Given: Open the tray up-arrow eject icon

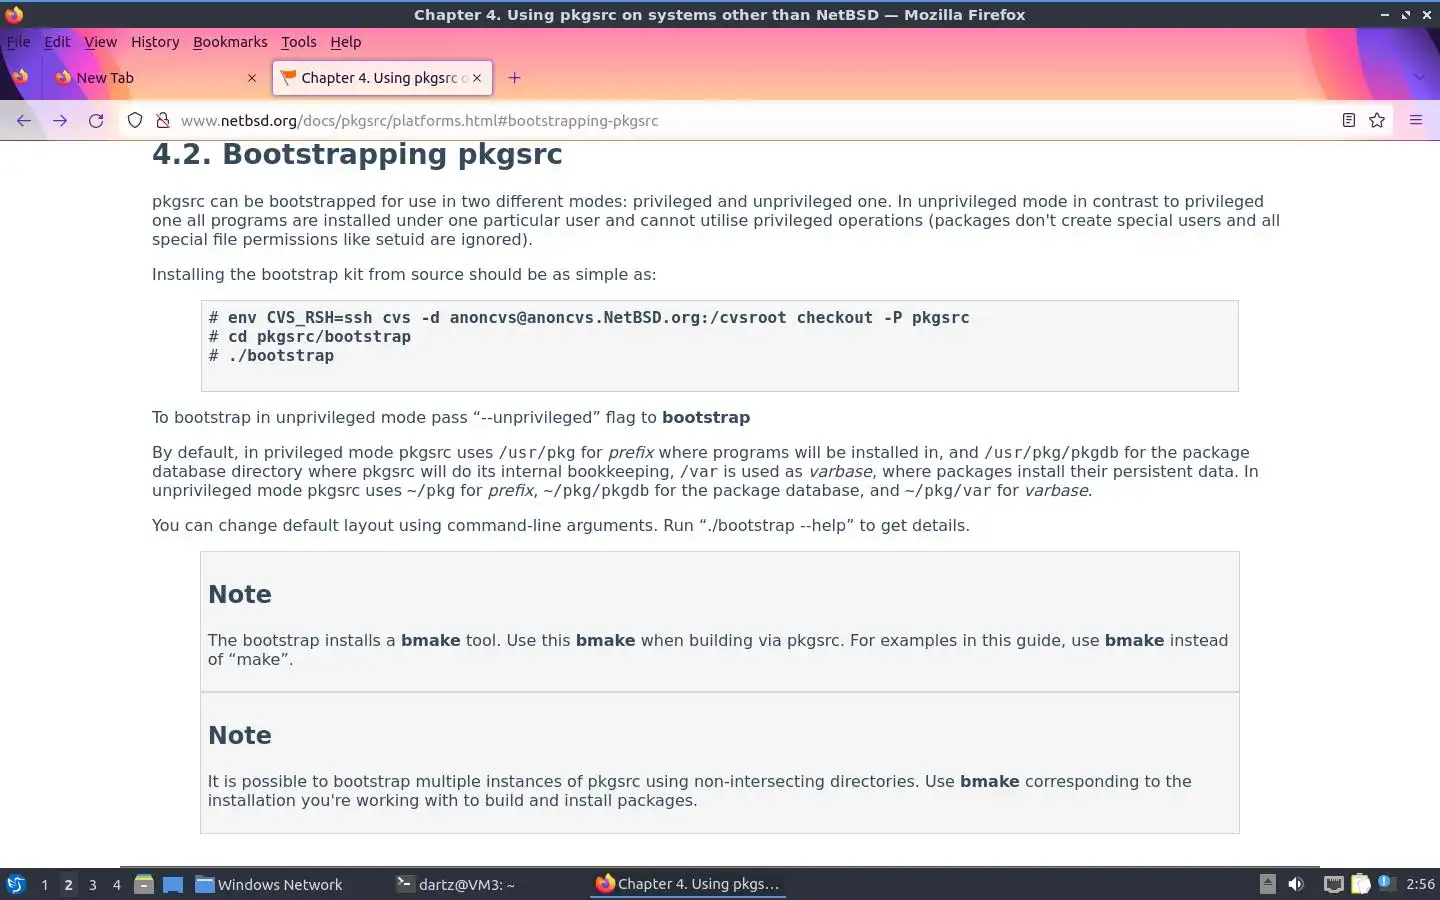Looking at the screenshot, I should (x=1267, y=883).
